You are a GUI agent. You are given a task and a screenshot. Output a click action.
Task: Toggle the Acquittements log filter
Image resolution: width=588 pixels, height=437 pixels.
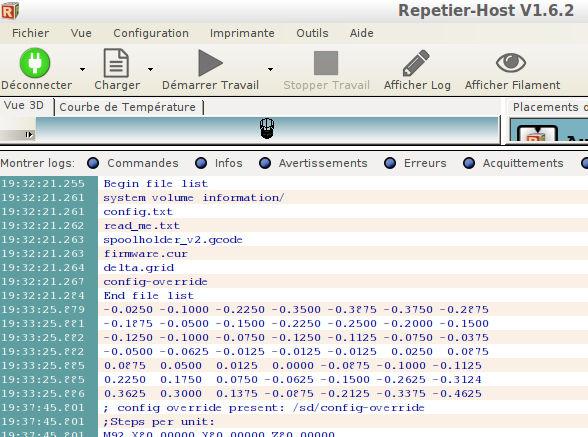[x=469, y=163]
